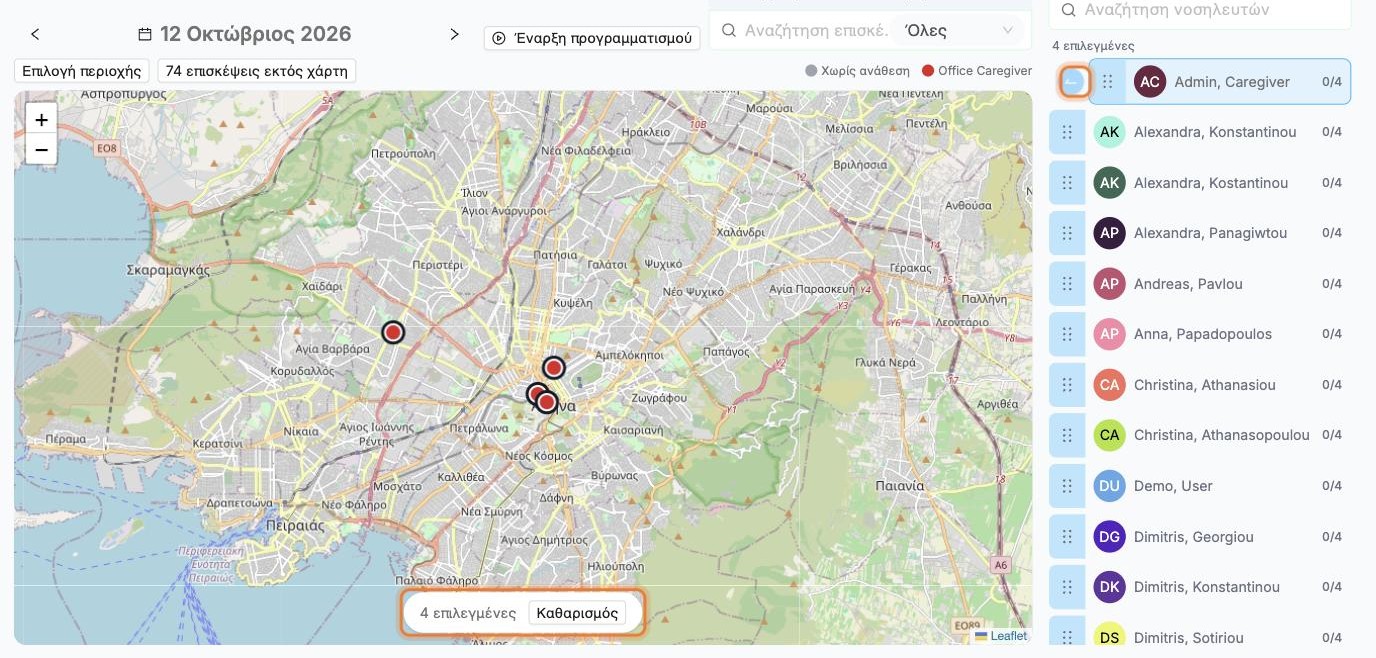Click the Office Caregiver legend entry
Image resolution: width=1376 pixels, height=658 pixels.
tap(977, 71)
